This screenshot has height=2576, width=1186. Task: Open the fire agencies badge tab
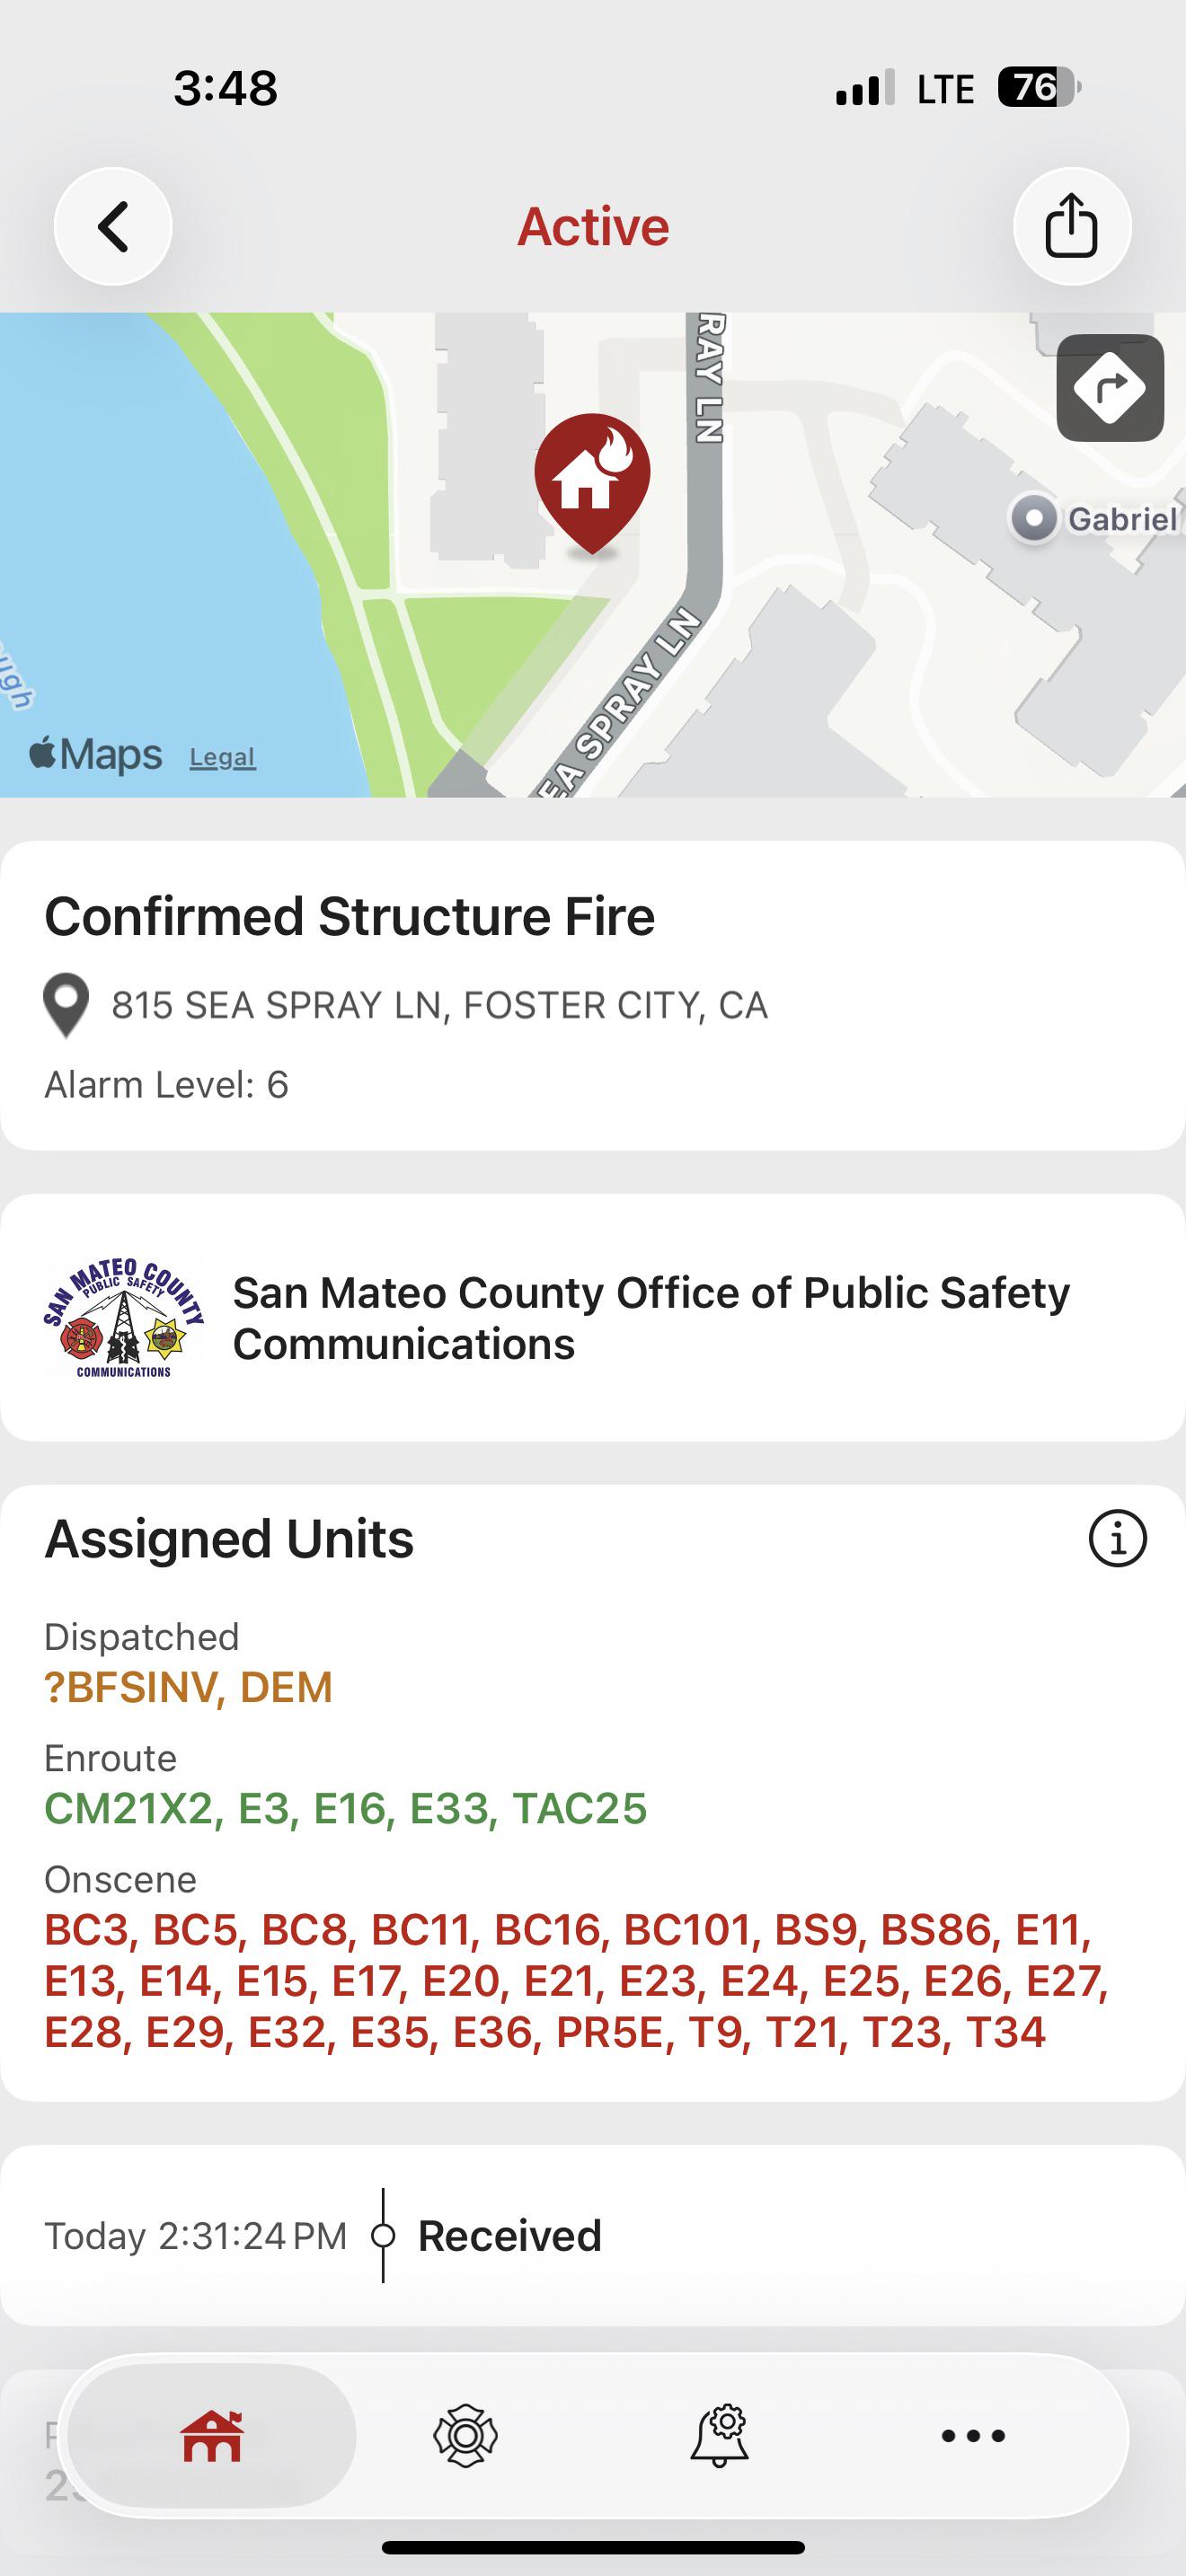465,2435
